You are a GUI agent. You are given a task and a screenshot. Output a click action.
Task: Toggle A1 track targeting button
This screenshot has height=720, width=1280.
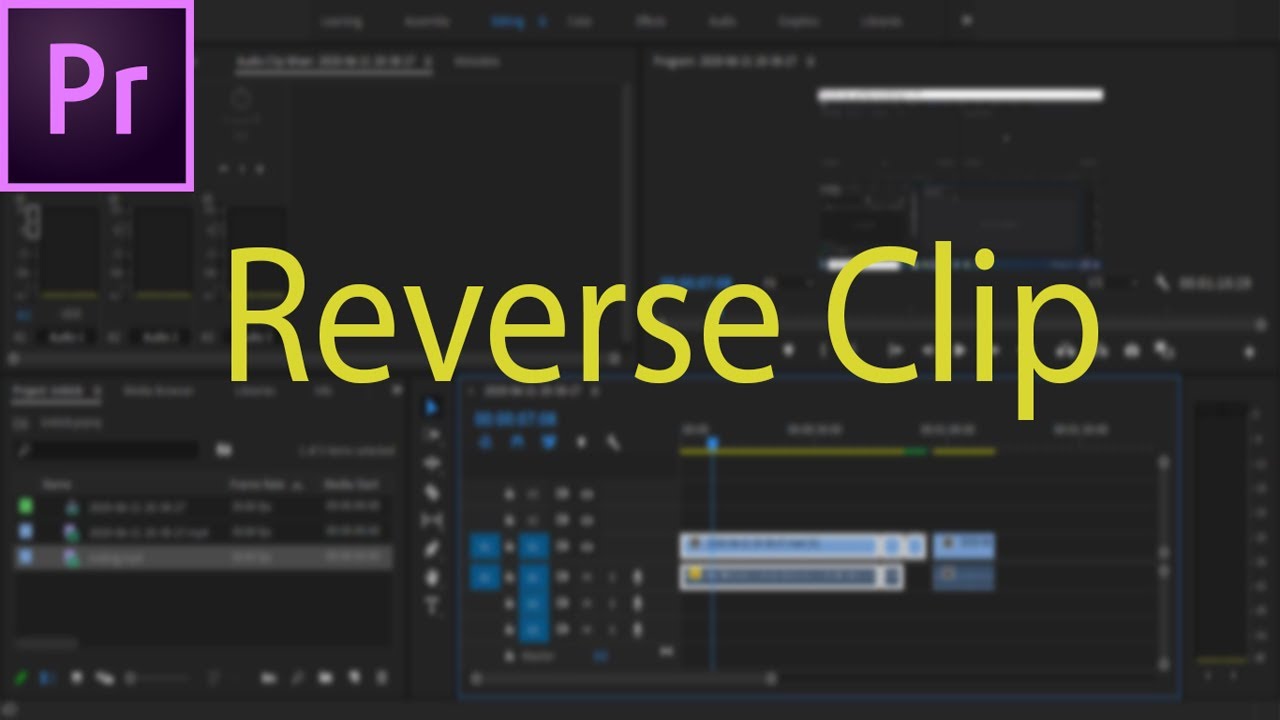(534, 577)
